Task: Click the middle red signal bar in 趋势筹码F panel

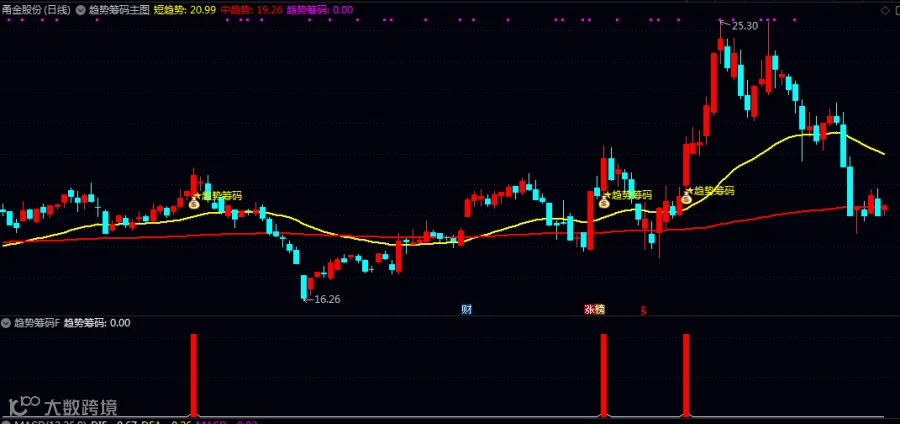Action: point(604,375)
